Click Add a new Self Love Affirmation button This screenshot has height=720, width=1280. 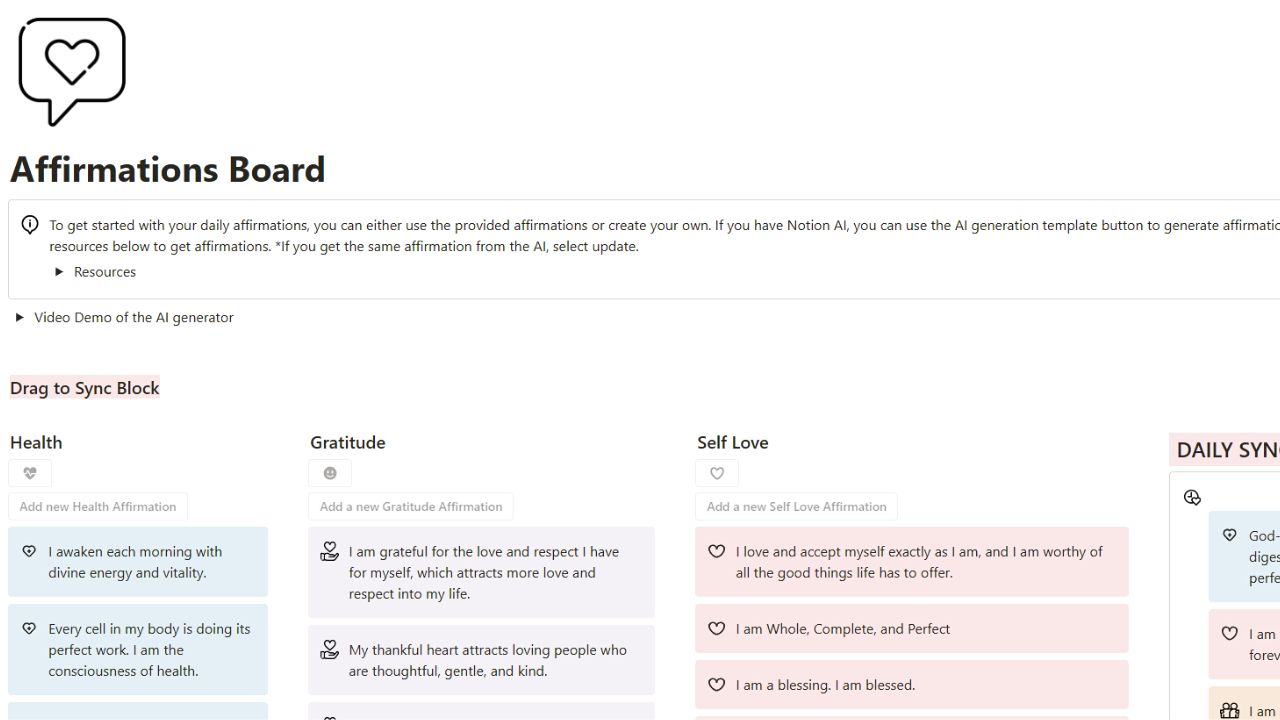click(x=796, y=506)
